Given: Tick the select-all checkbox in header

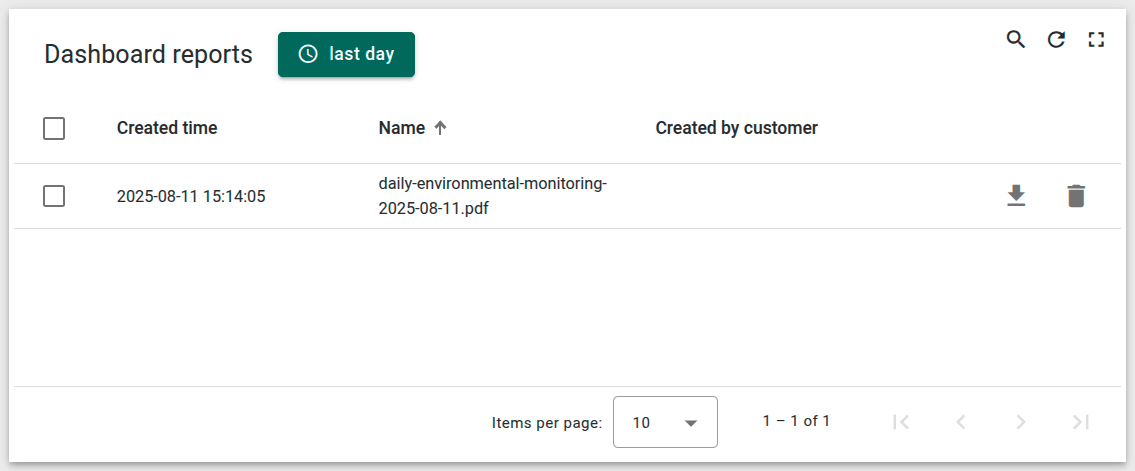Looking at the screenshot, I should tap(54, 128).
